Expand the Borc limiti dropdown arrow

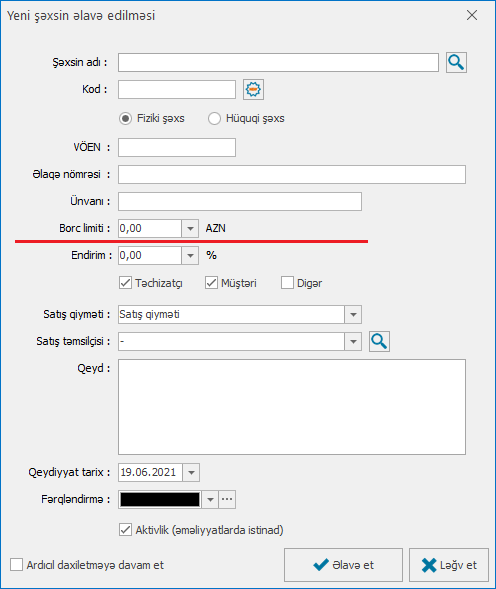[x=190, y=228]
